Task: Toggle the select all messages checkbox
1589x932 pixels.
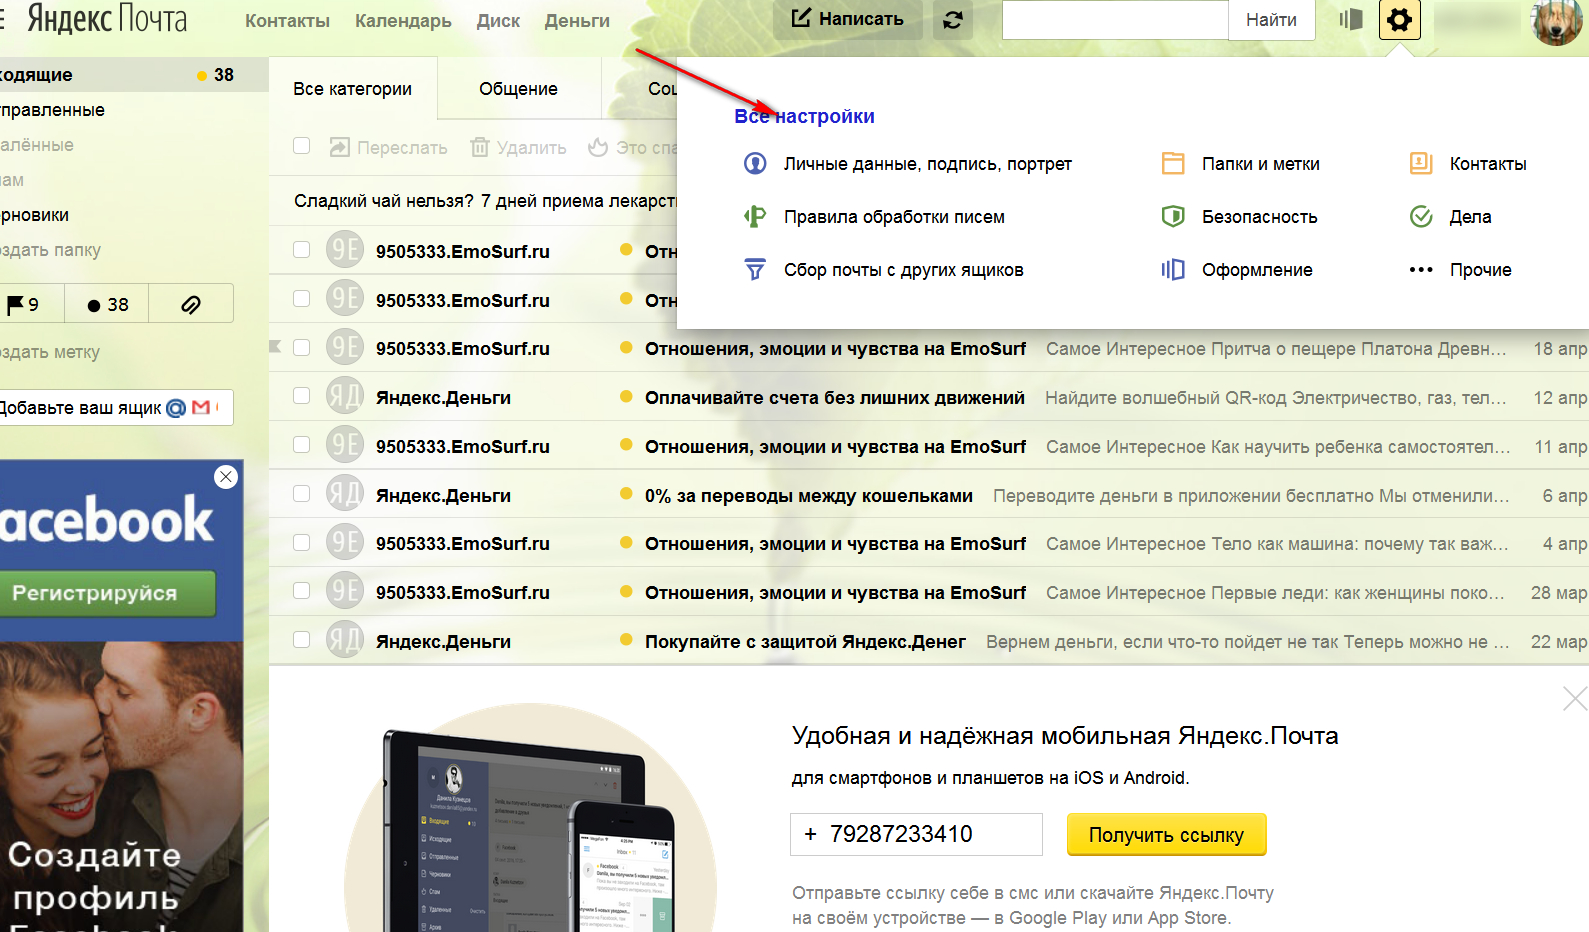Action: 301,146
